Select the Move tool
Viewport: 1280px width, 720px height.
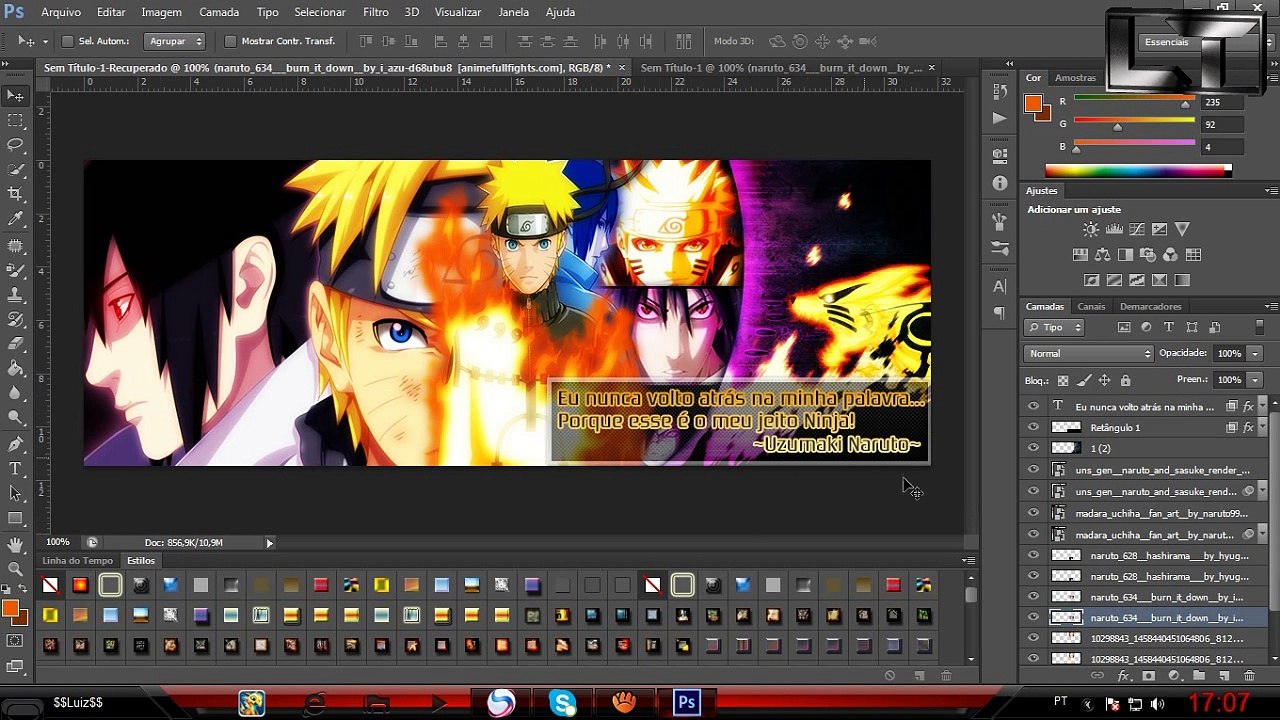pos(16,95)
